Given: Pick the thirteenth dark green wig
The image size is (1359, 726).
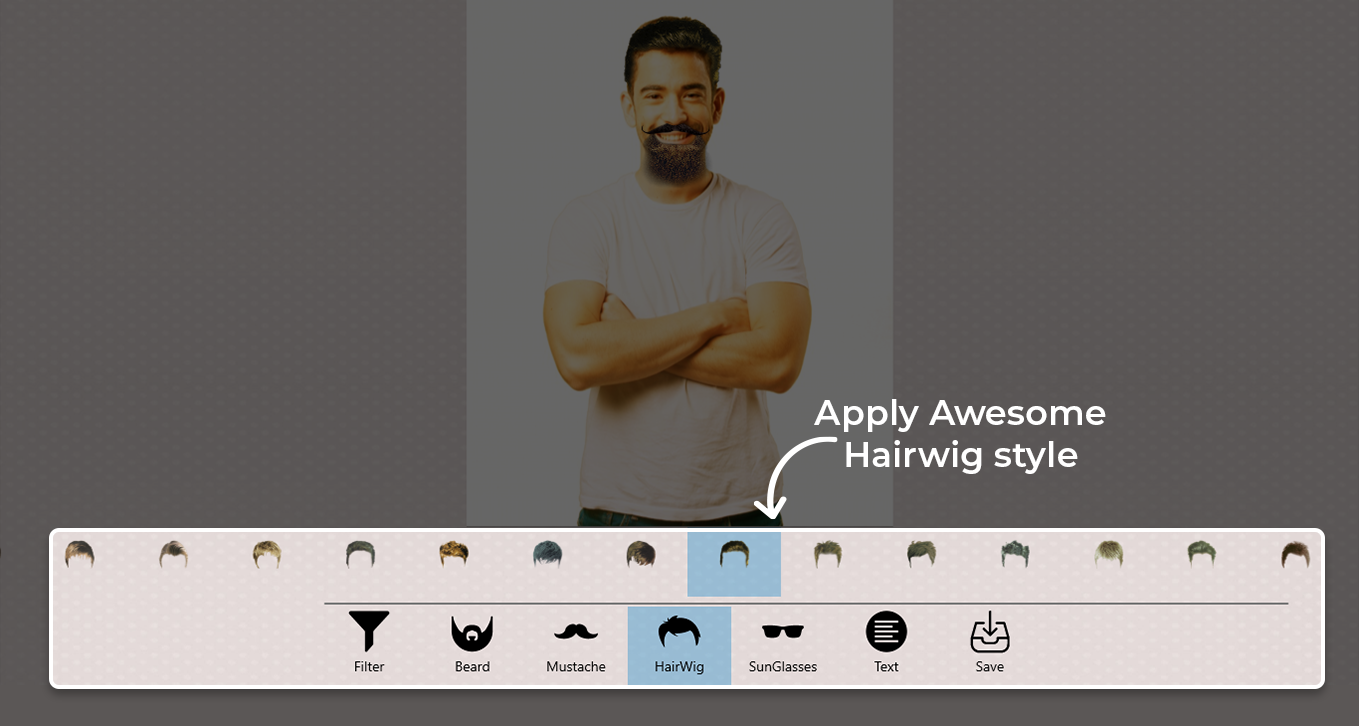Looking at the screenshot, I should (1202, 554).
